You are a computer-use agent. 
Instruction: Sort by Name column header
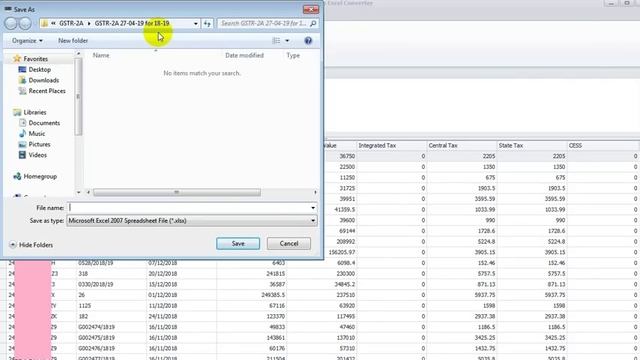click(x=101, y=55)
